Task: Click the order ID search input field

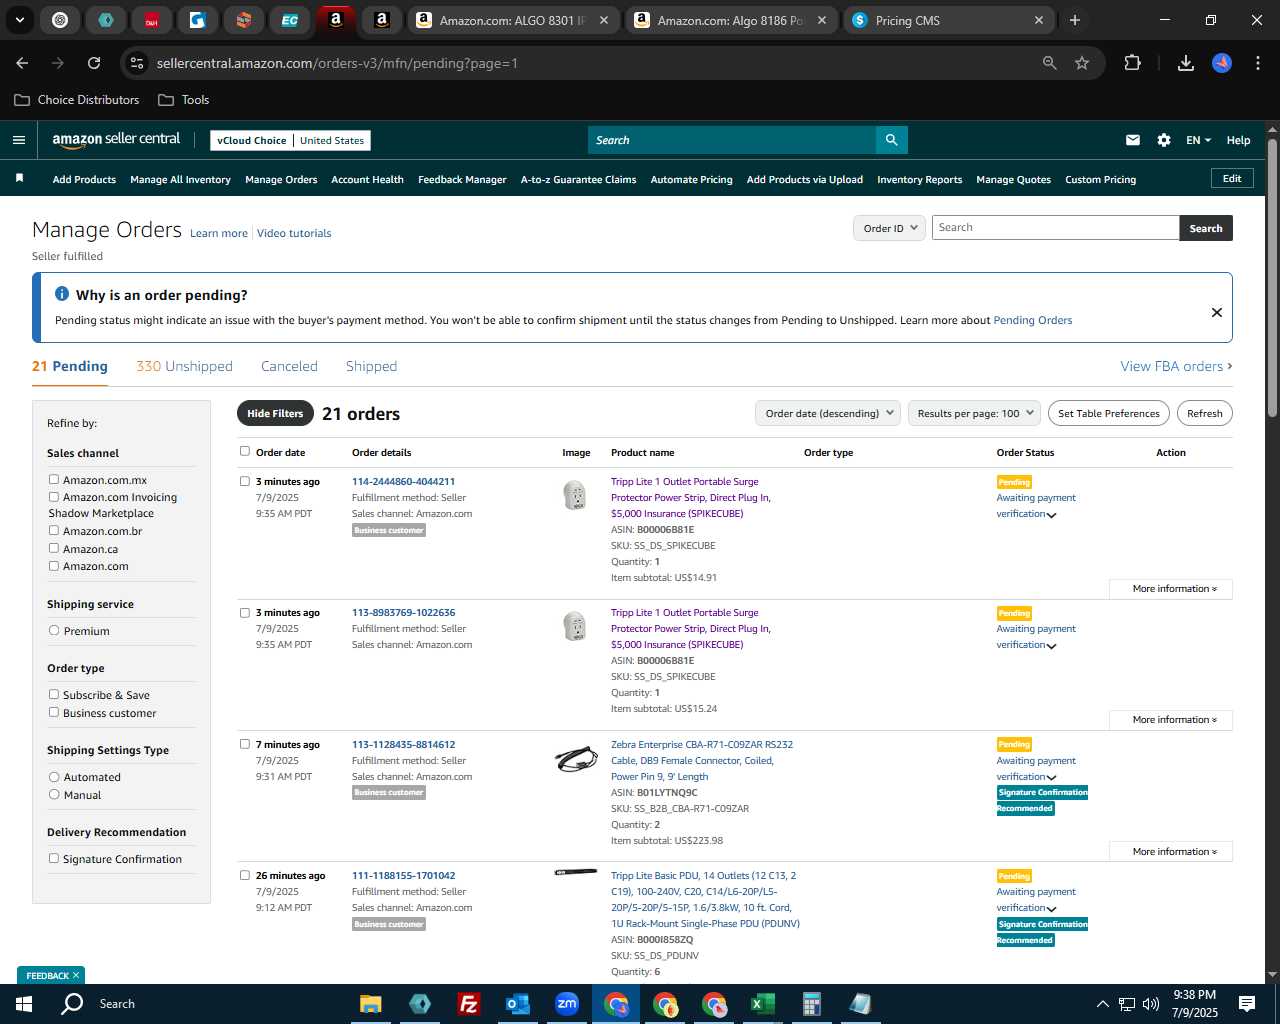Action: click(x=1055, y=228)
